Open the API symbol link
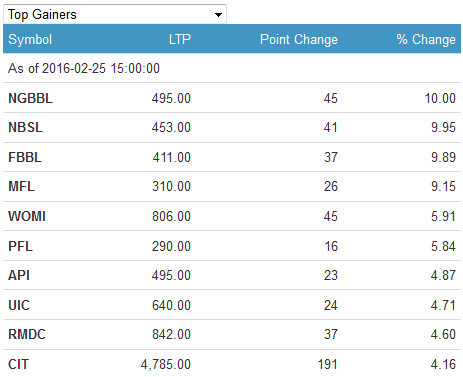The image size is (463, 377). click(x=19, y=275)
